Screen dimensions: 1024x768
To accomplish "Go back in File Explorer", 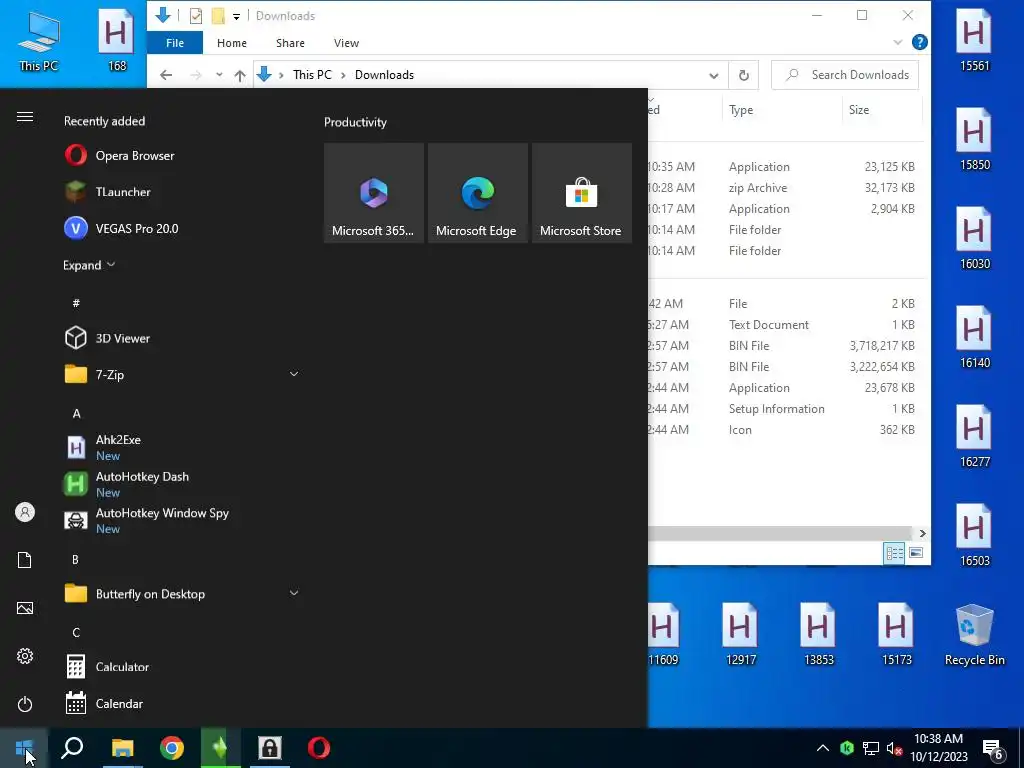I will point(166,75).
